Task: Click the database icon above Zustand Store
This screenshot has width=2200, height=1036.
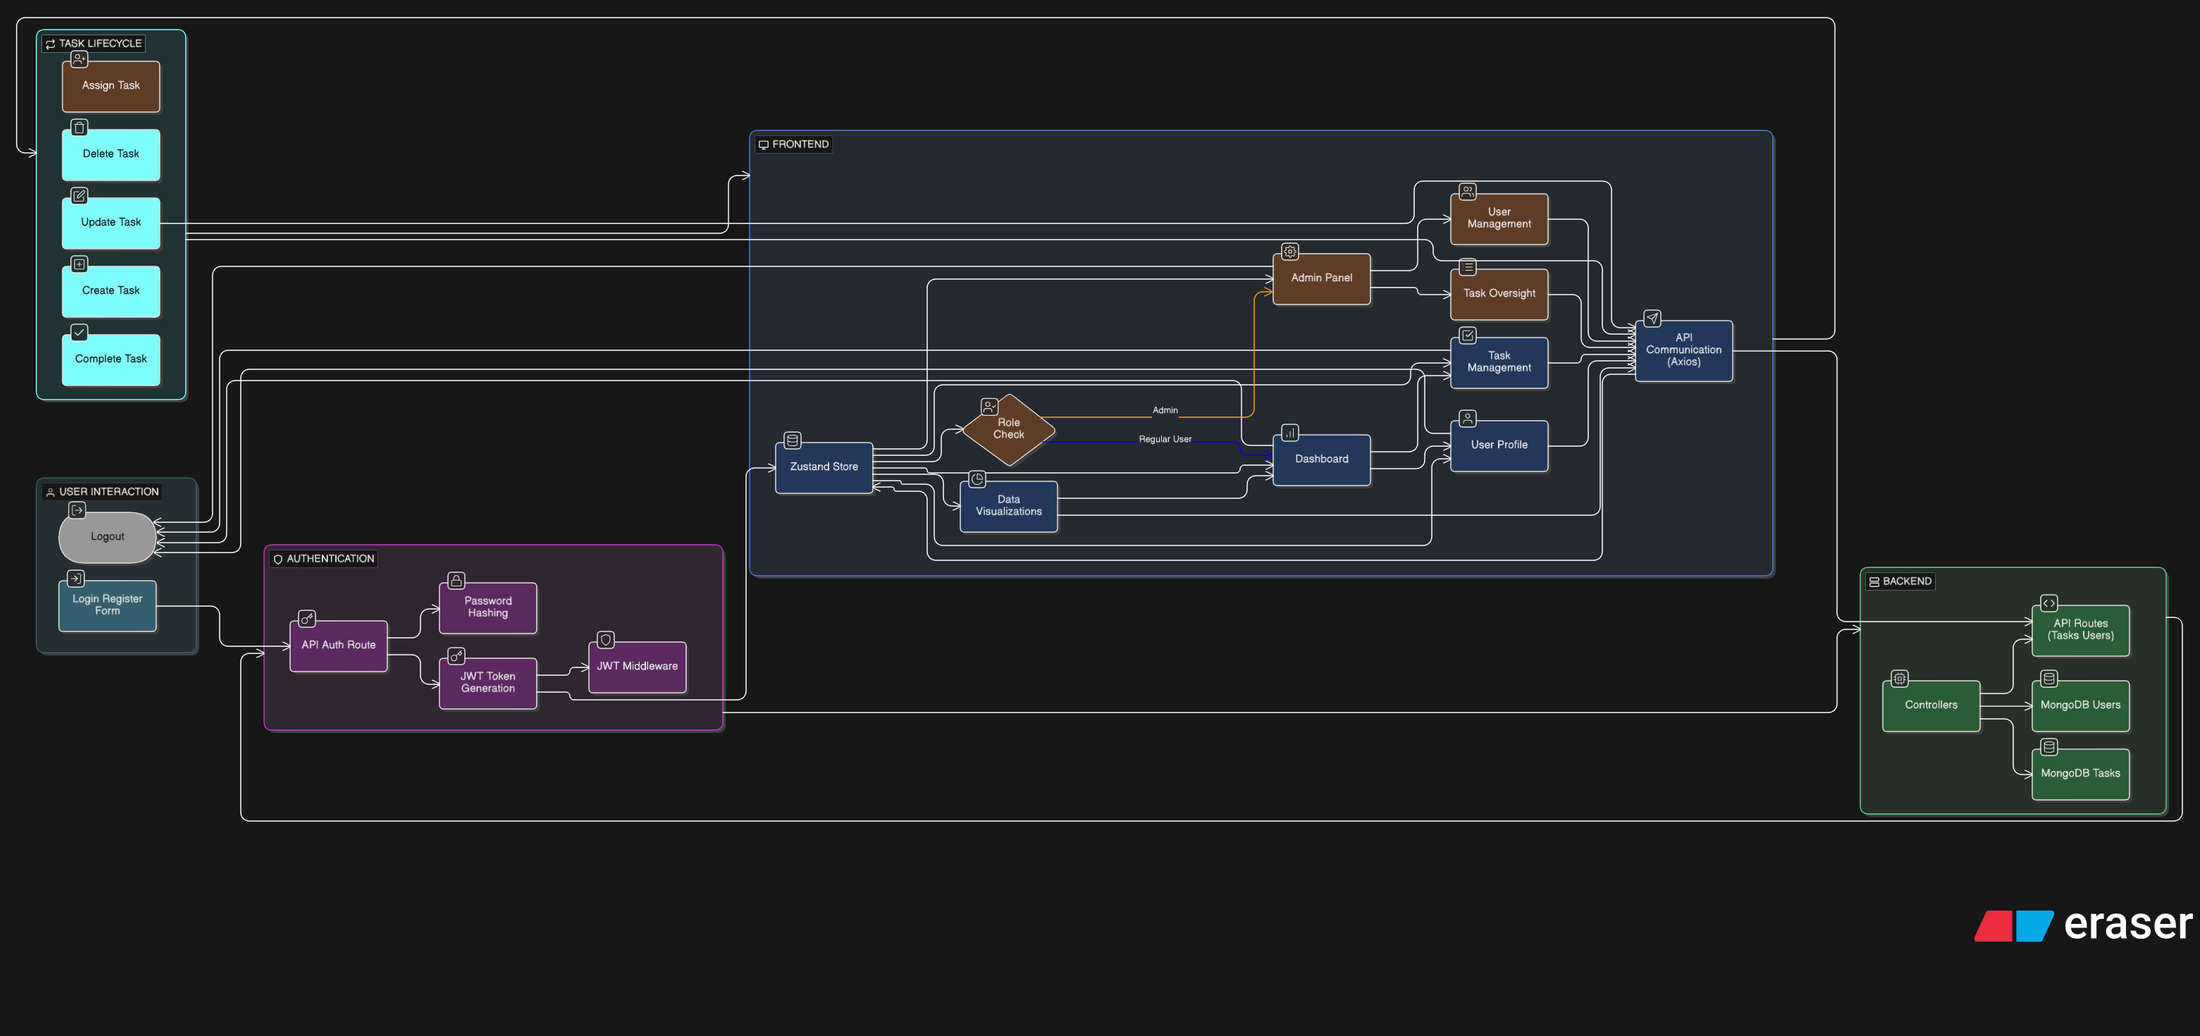Action: coord(792,440)
